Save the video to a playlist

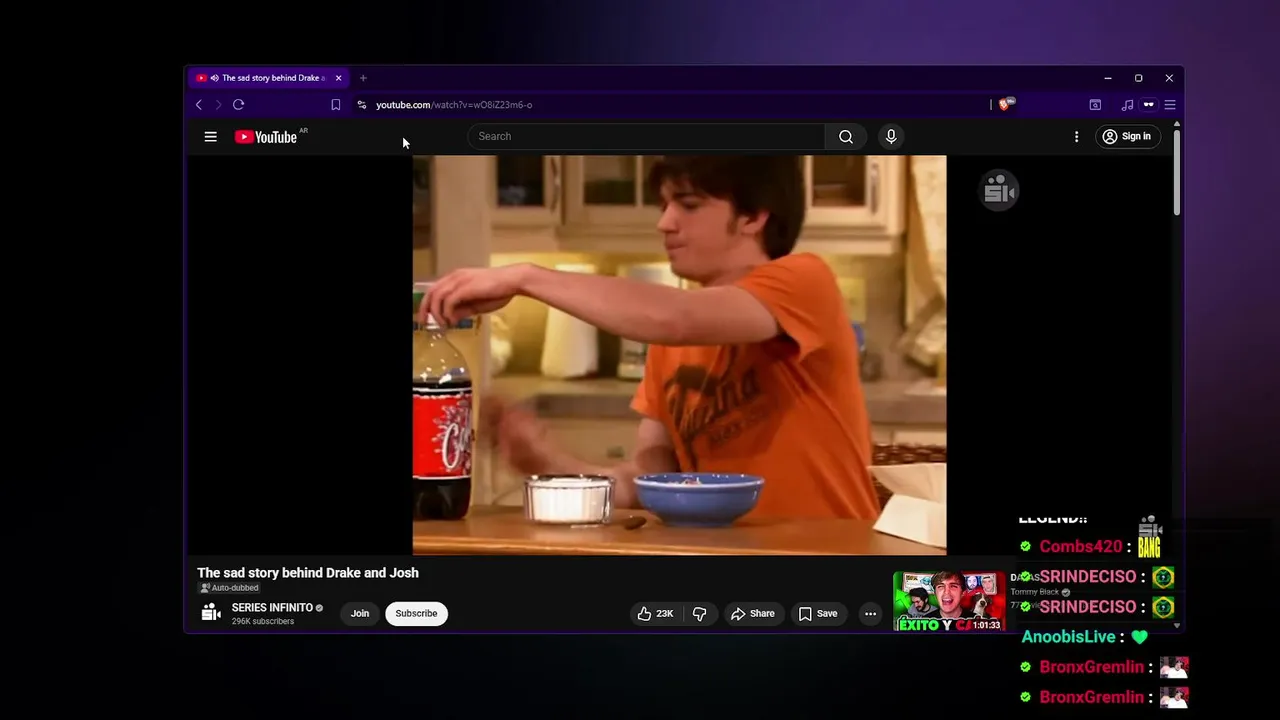(x=817, y=614)
